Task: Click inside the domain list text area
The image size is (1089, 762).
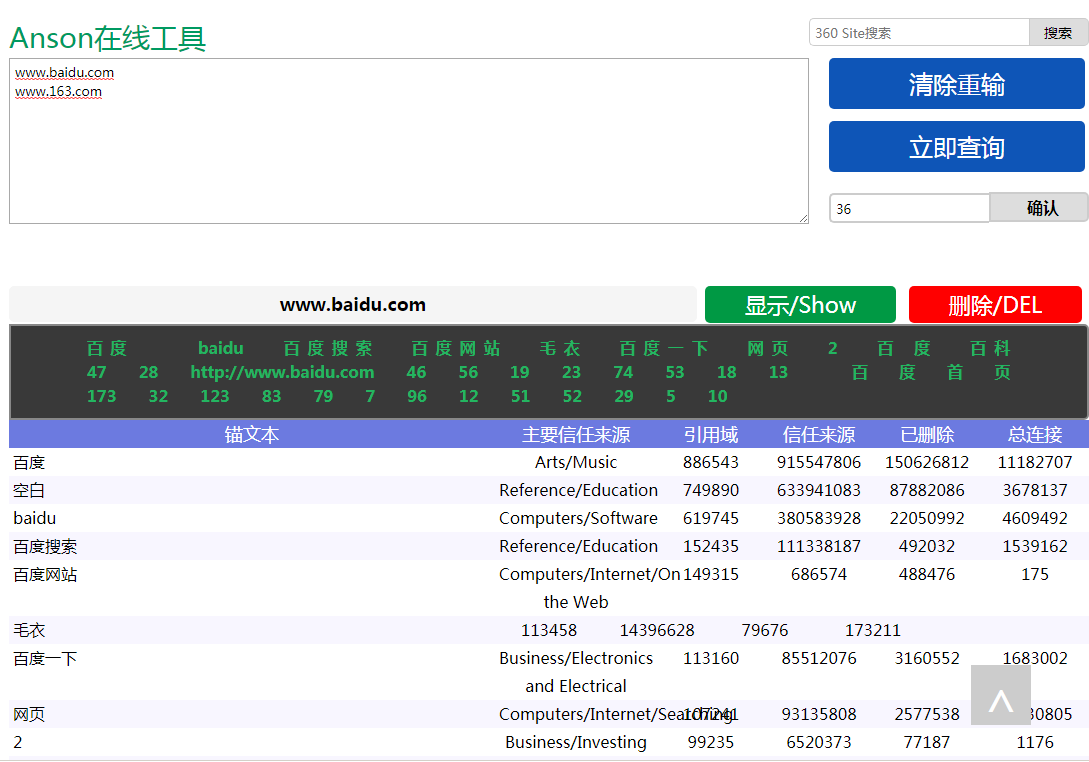Action: click(x=408, y=150)
